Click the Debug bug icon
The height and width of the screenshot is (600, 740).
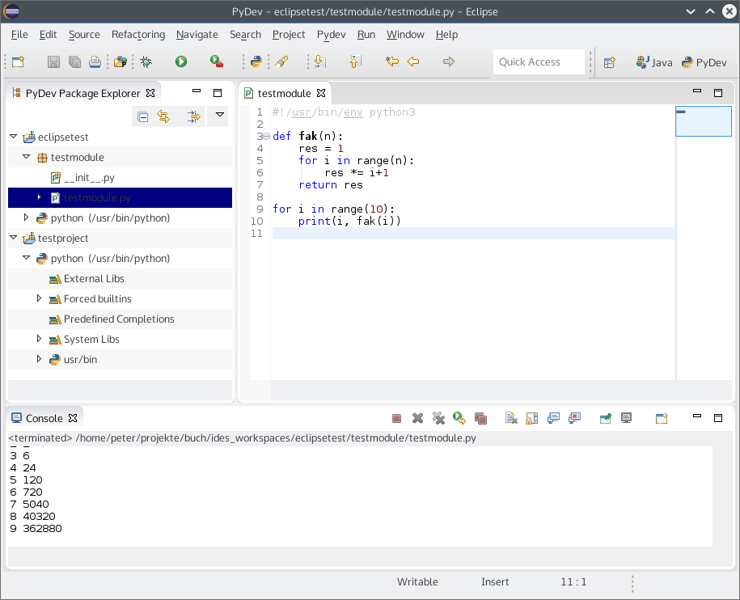146,62
